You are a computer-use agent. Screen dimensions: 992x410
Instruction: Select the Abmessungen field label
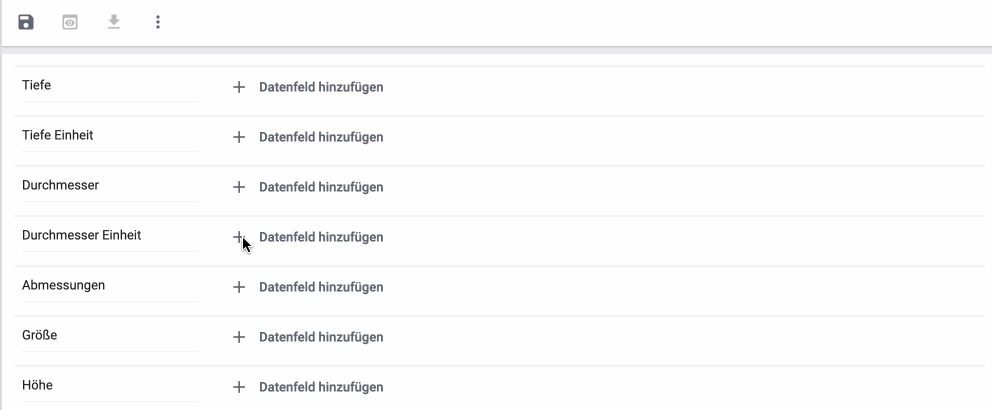64,285
